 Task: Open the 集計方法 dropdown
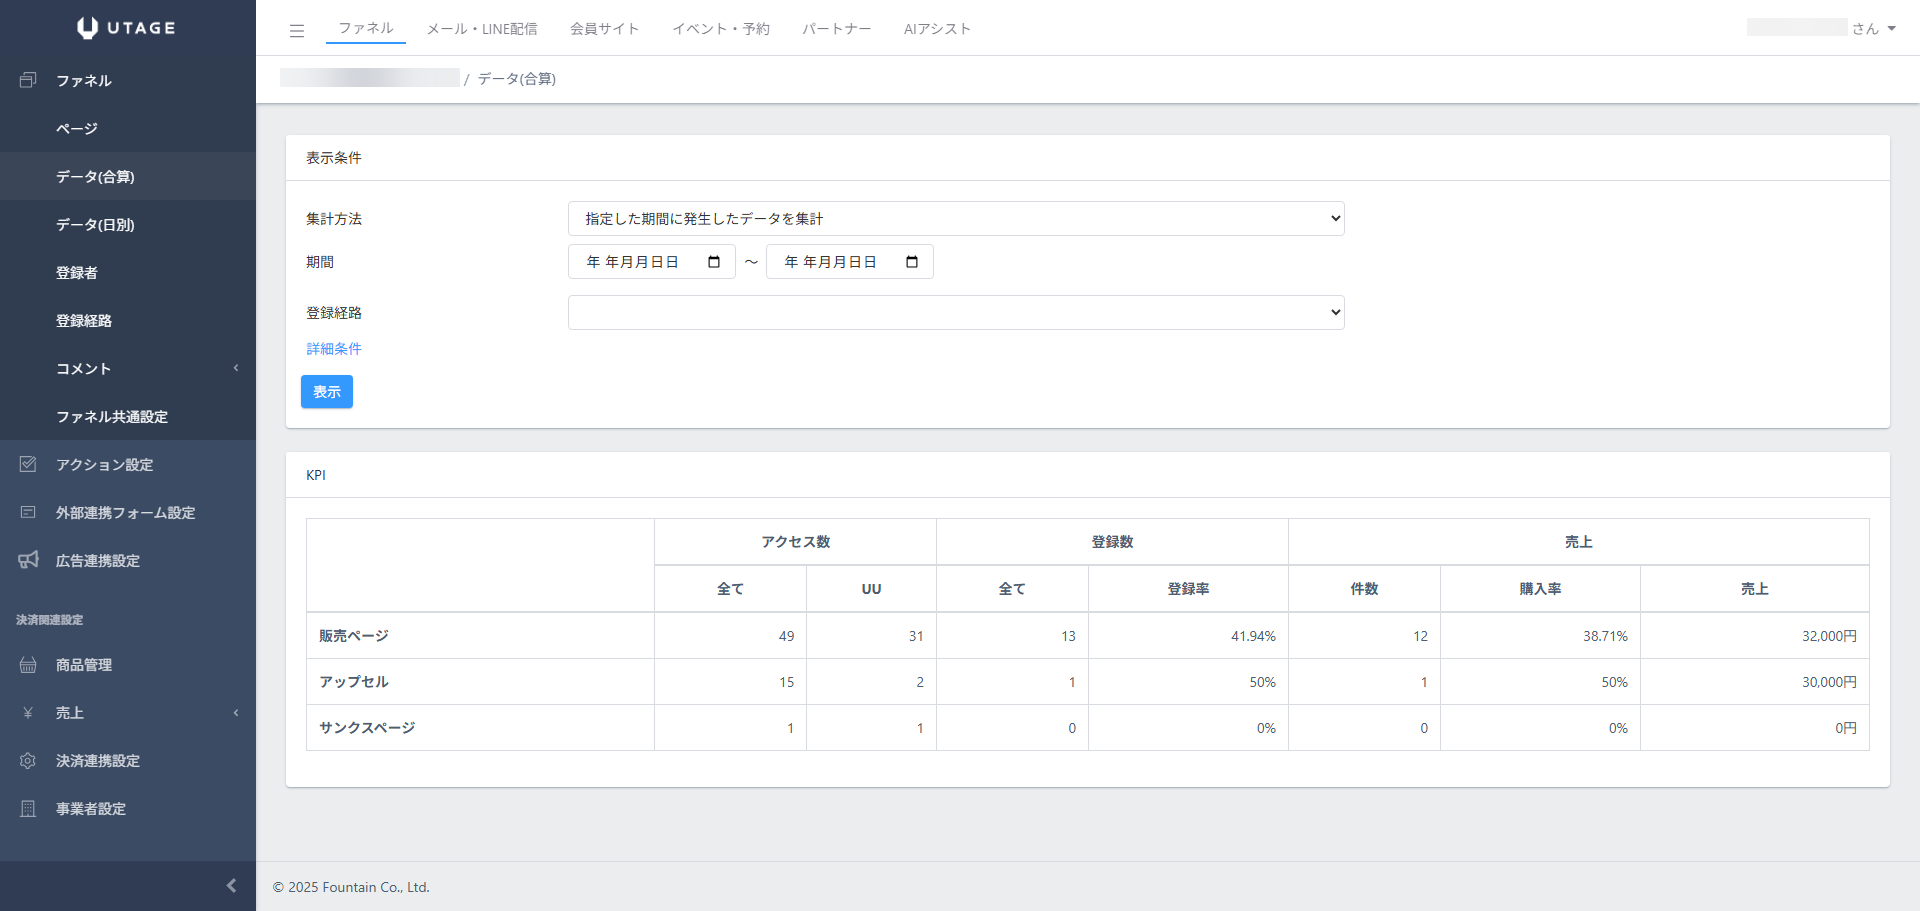tap(955, 219)
